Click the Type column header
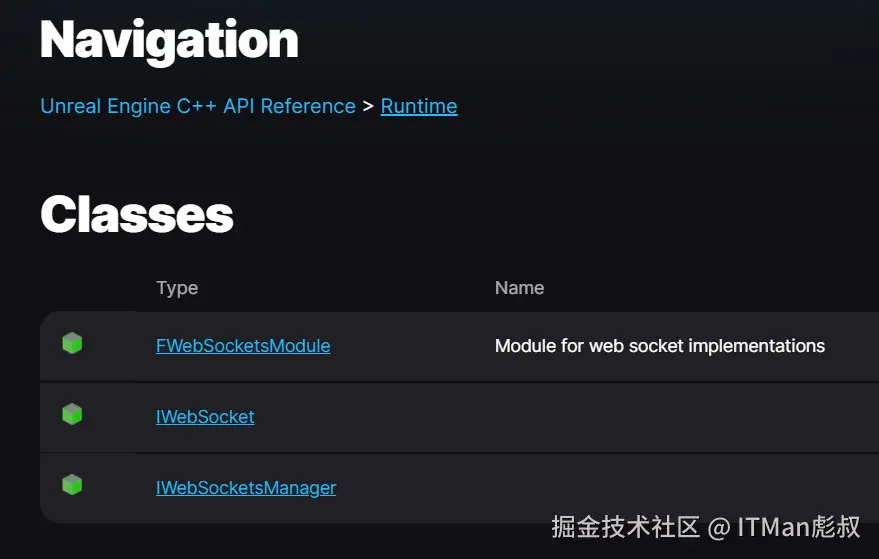Viewport: 879px width, 559px height. tap(177, 288)
